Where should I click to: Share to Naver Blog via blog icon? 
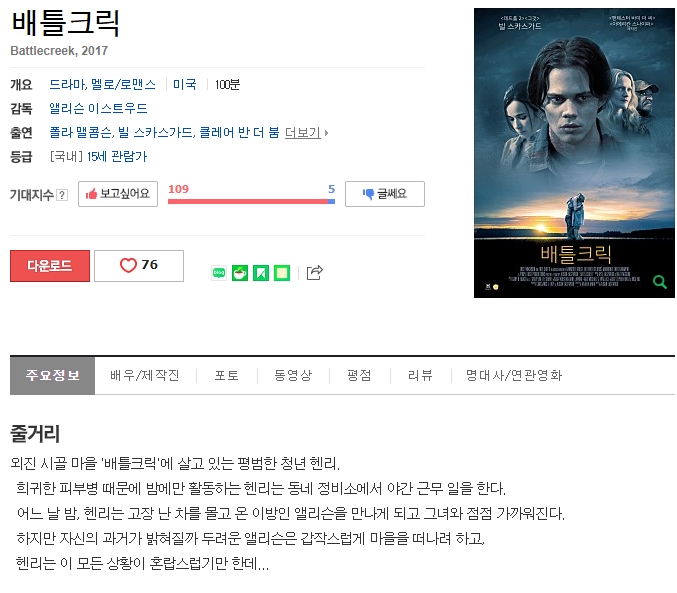tap(219, 273)
